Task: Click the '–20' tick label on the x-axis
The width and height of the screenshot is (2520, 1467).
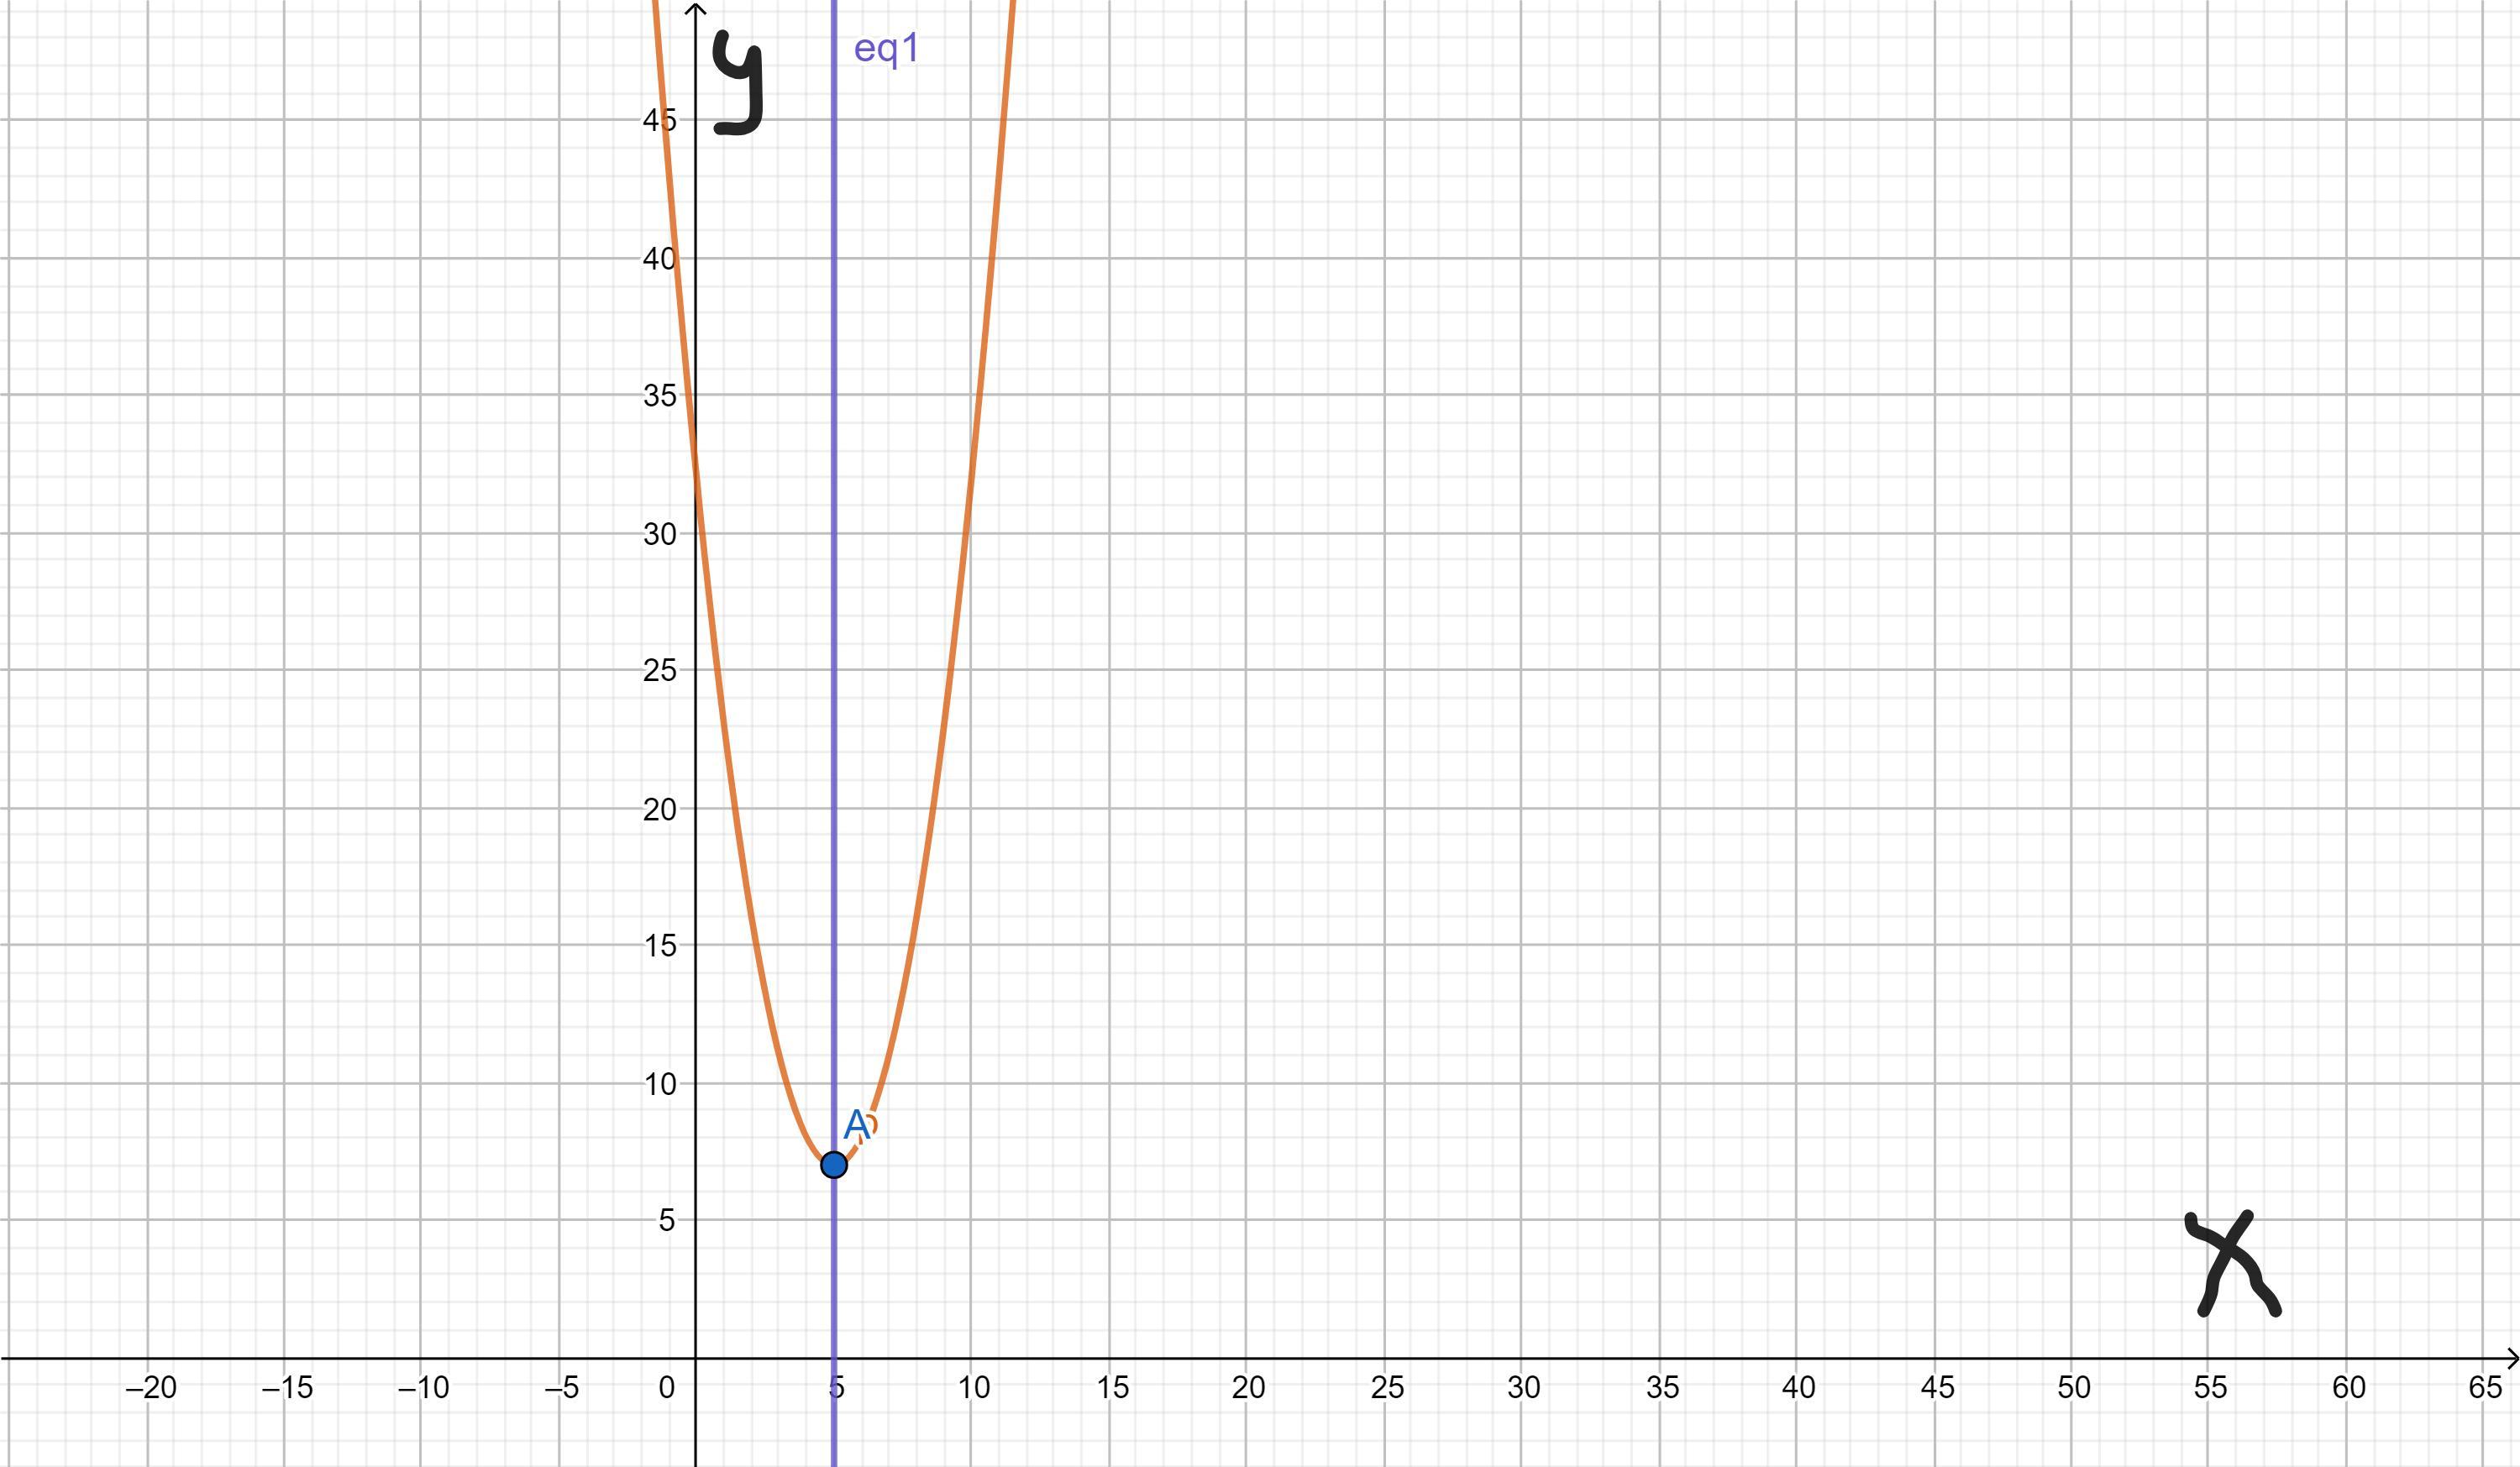Action: pyautogui.click(x=151, y=1388)
